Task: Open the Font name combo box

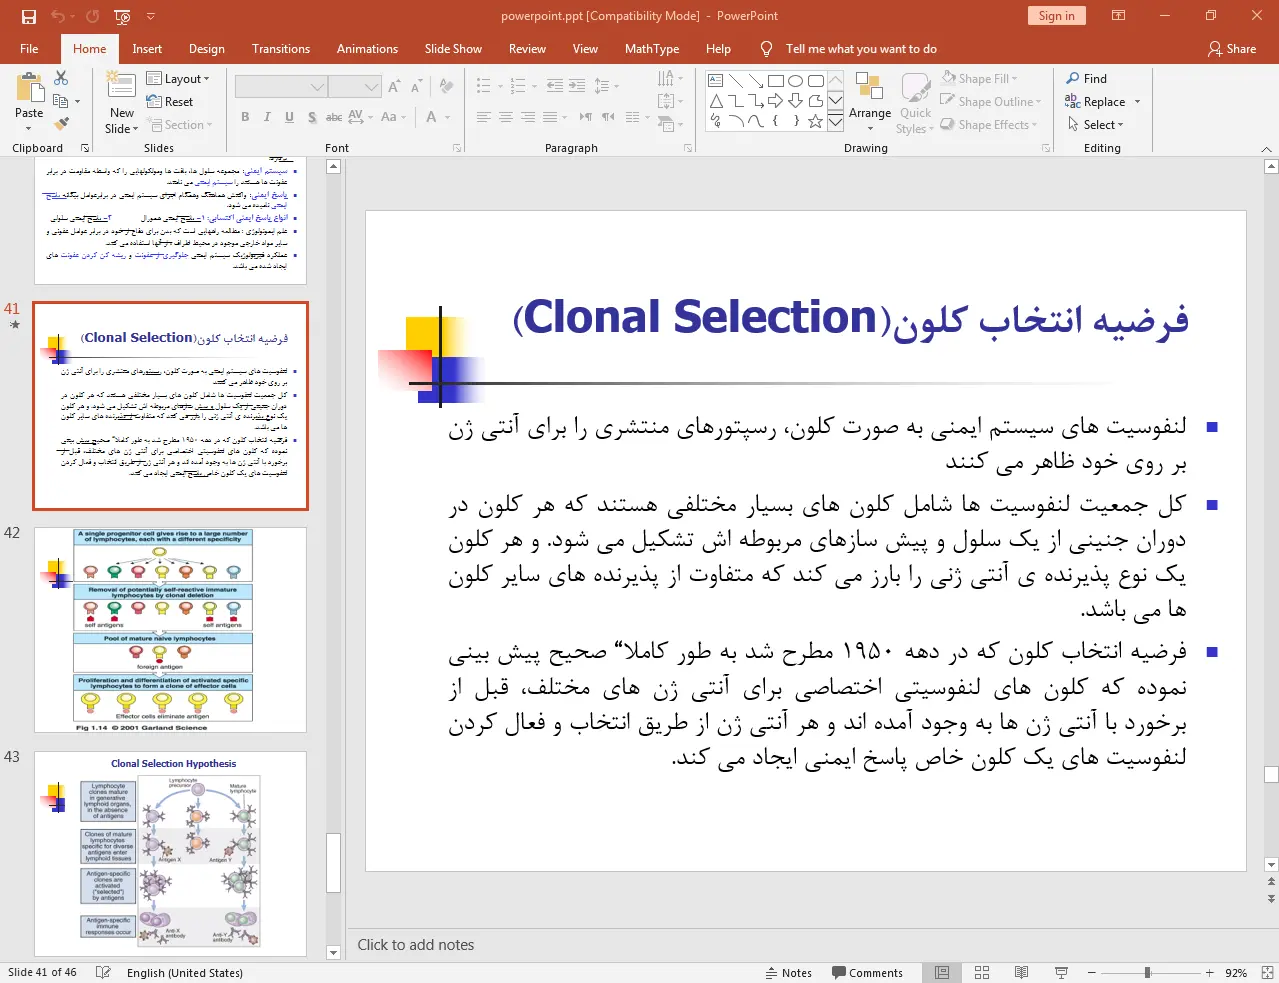Action: (x=281, y=87)
